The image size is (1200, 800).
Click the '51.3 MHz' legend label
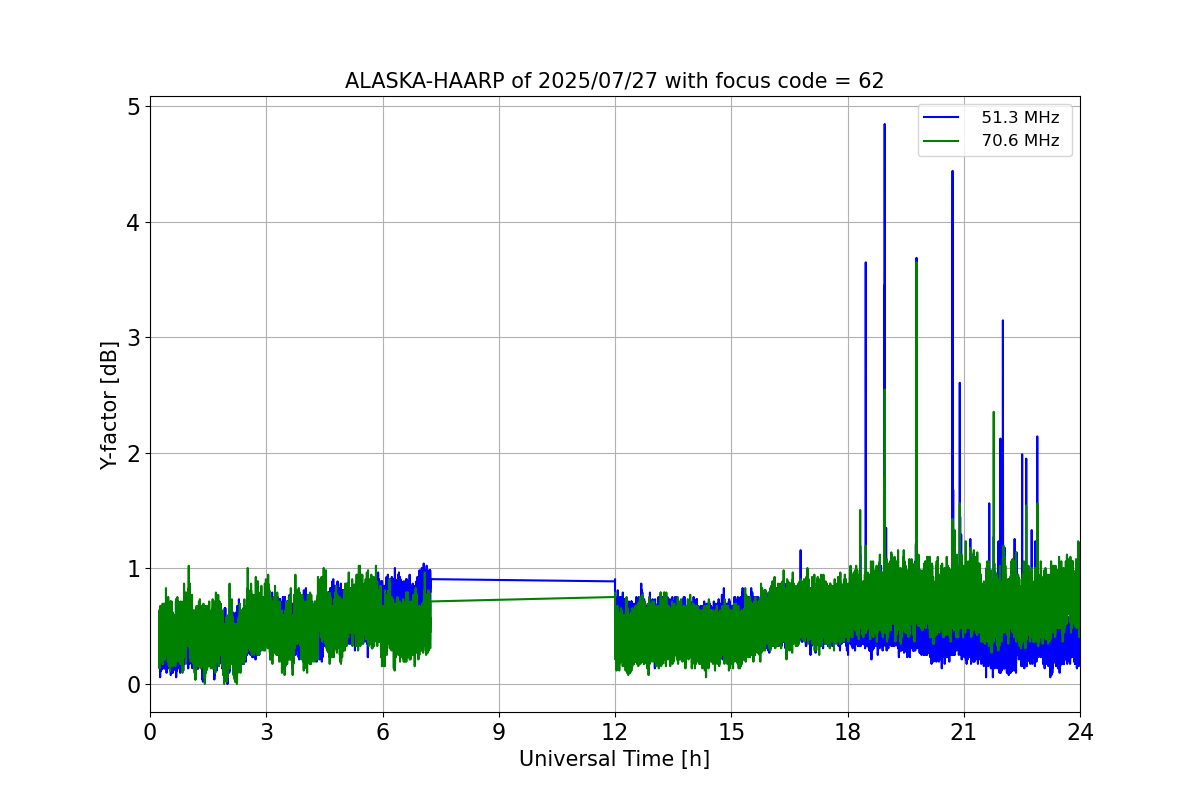1020,118
